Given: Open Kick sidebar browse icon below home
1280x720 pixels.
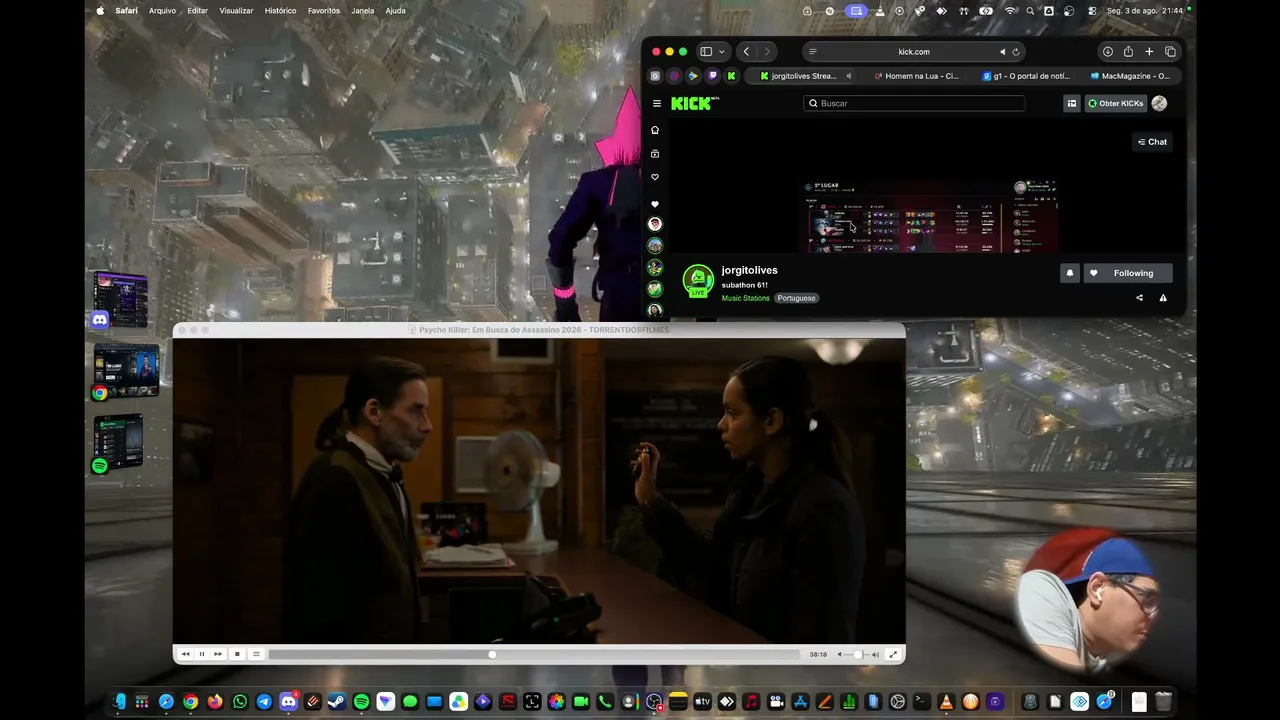Looking at the screenshot, I should [x=655, y=154].
